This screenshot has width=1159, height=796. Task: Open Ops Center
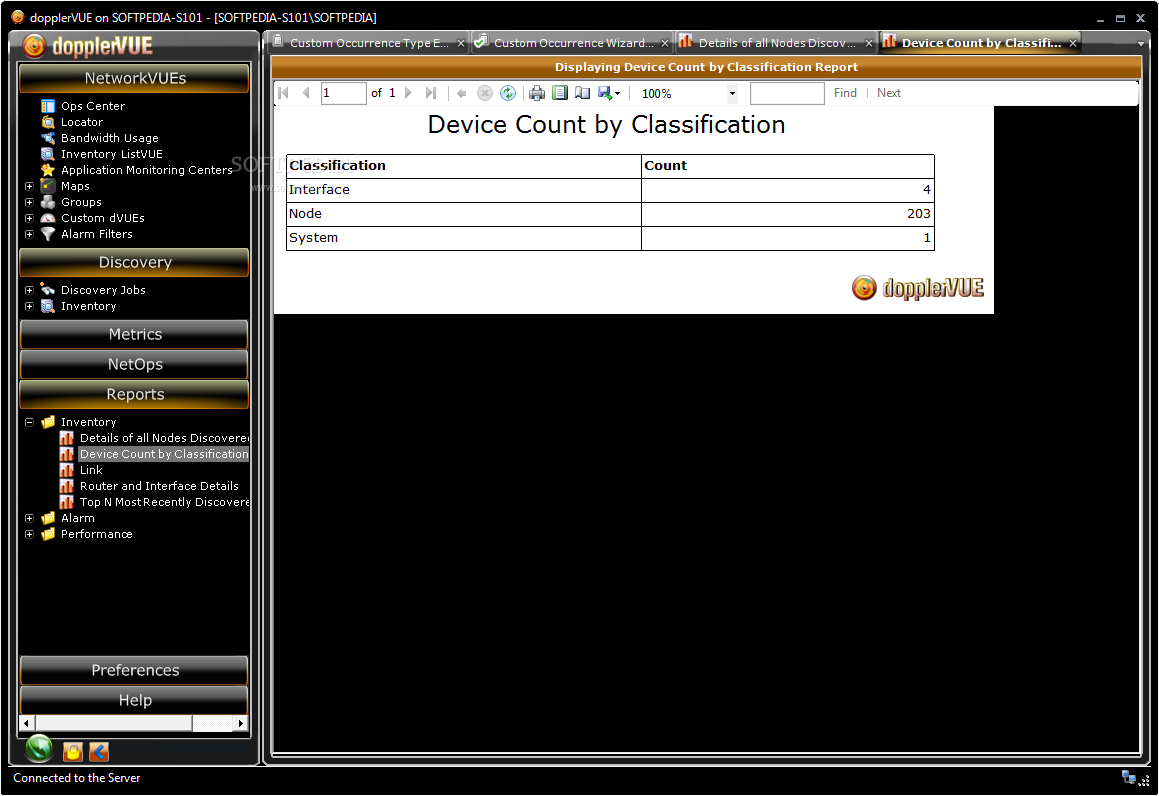tap(93, 106)
